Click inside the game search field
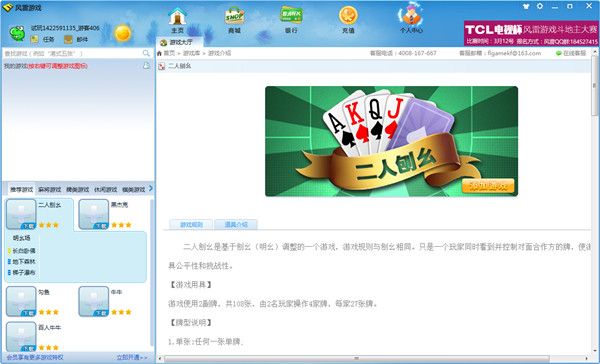The width and height of the screenshot is (600, 364). point(73,53)
